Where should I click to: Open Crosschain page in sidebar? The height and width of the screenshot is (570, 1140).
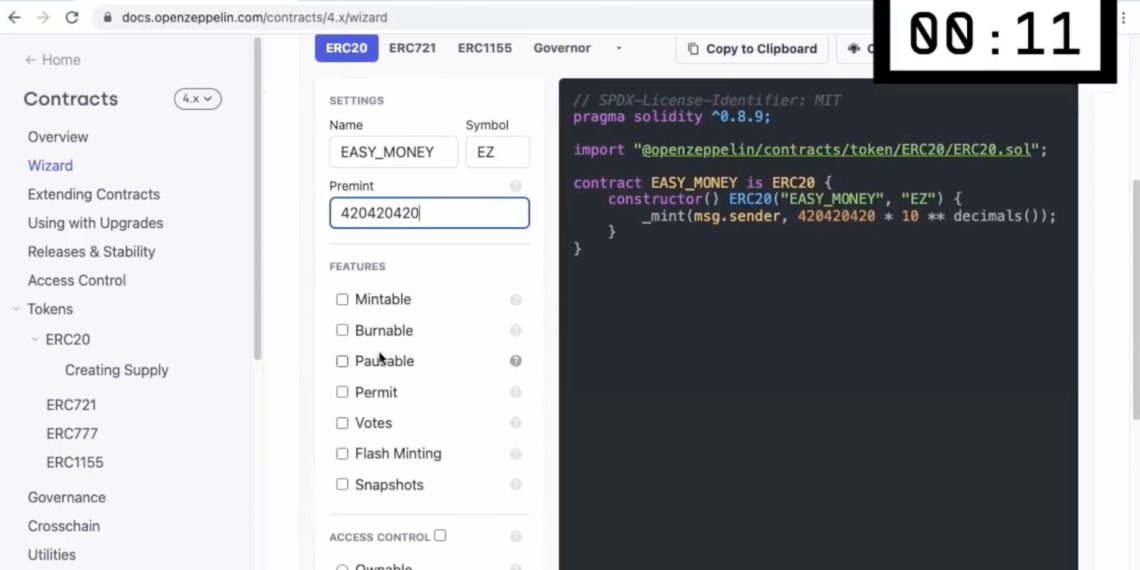tap(63, 526)
